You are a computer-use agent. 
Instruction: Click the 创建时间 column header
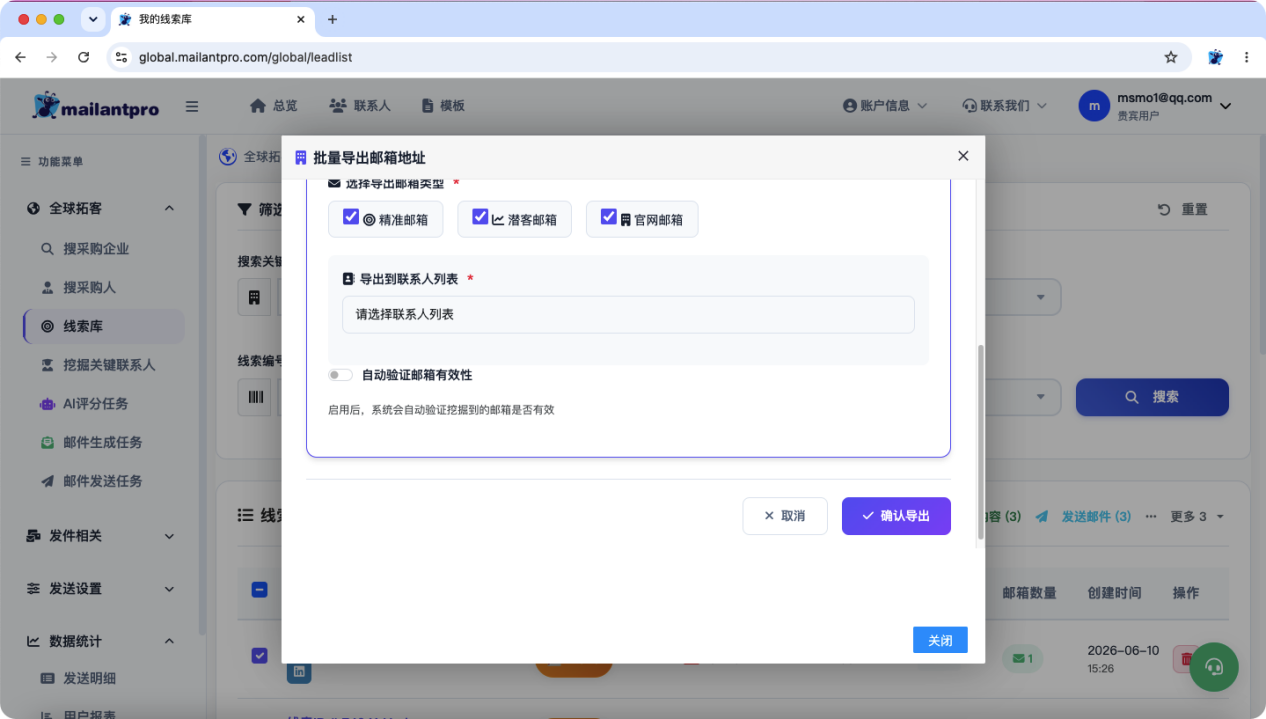click(1114, 593)
